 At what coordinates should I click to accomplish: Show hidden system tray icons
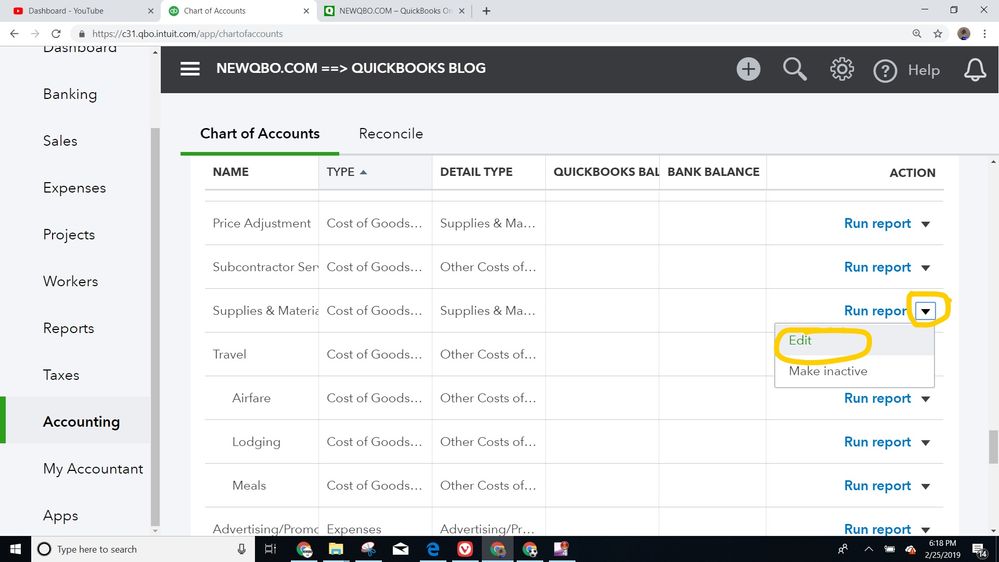(868, 549)
